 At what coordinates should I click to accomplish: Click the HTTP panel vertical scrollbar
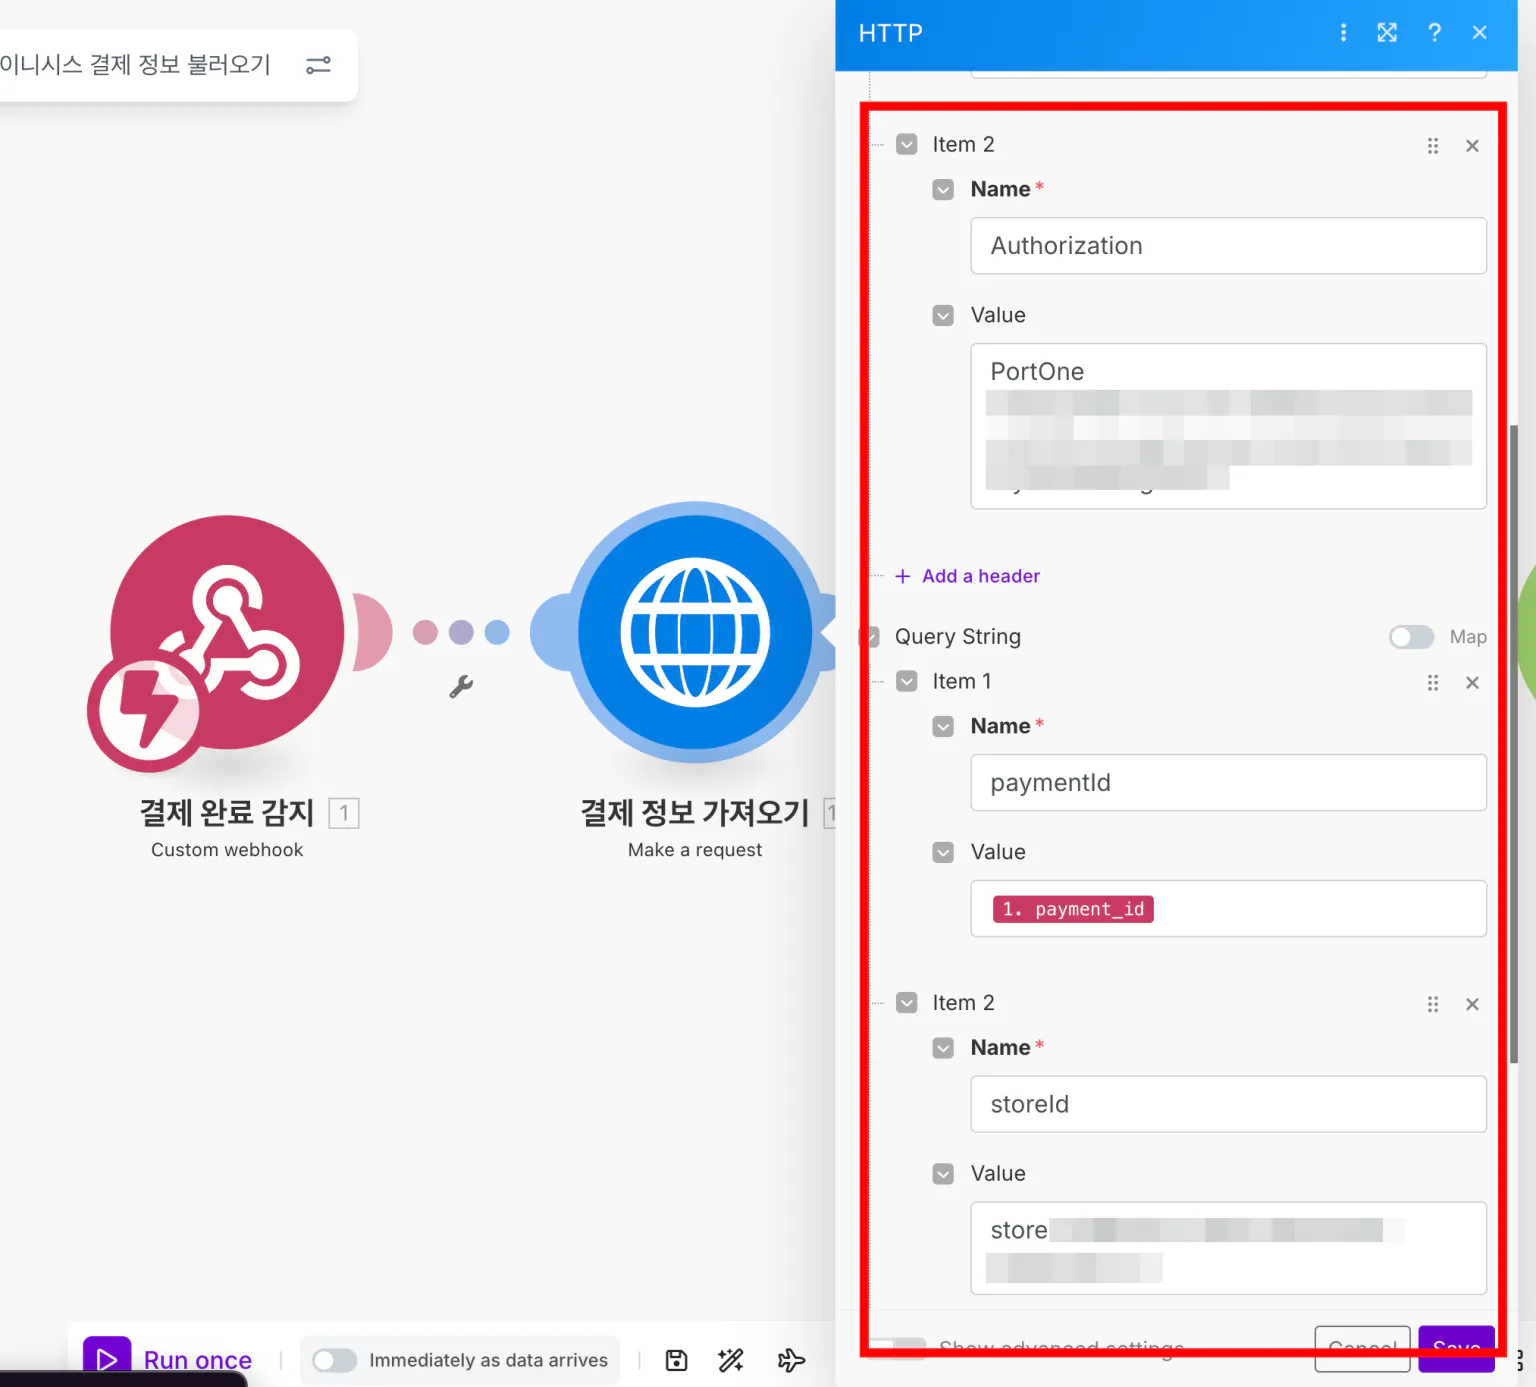(x=1514, y=745)
